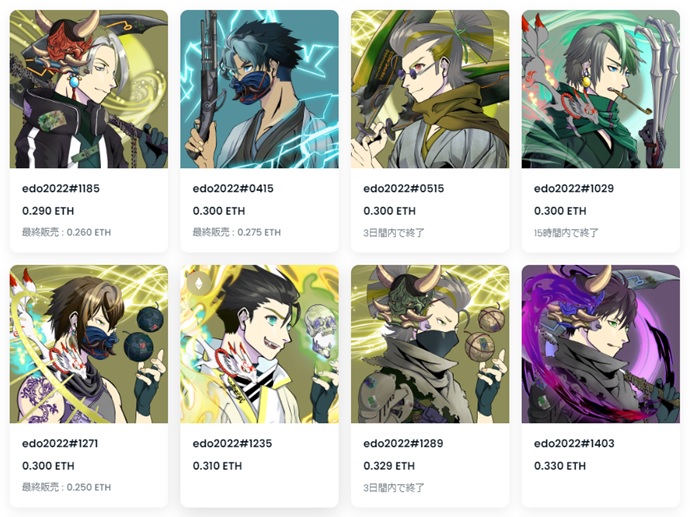
Task: Click the edo2022#1271 title link
Action: (60, 444)
